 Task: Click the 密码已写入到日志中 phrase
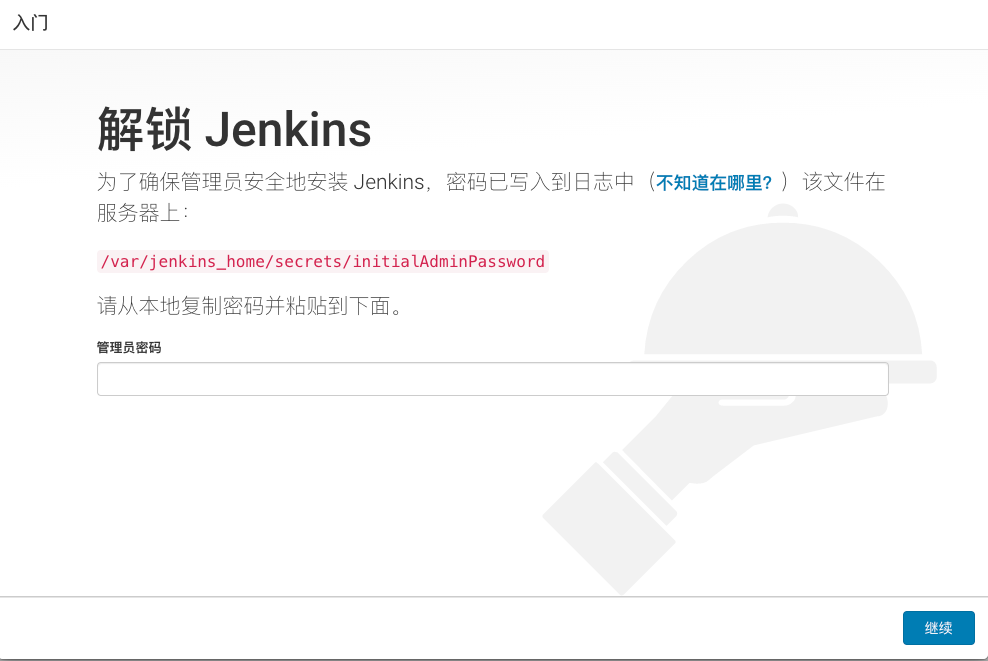coord(540,182)
